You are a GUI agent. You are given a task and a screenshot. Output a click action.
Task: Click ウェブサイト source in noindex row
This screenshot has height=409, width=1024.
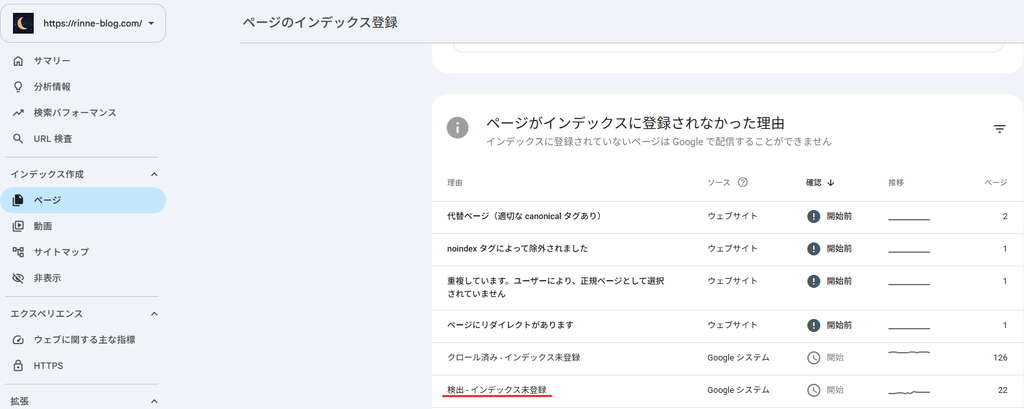[732, 249]
